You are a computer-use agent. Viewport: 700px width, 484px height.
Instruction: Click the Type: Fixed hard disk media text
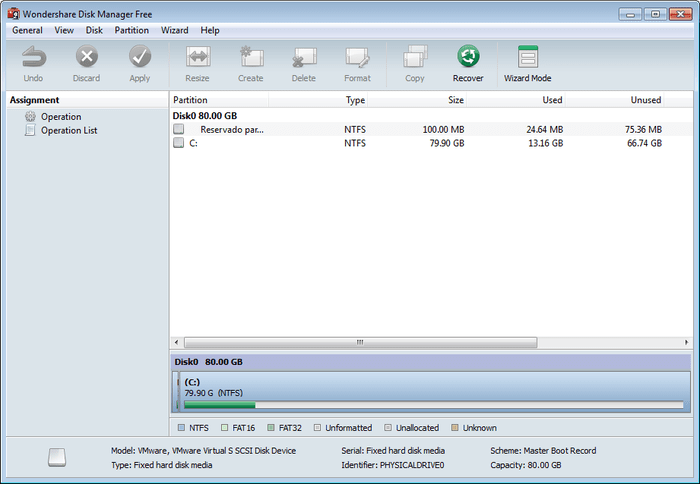[x=162, y=465]
